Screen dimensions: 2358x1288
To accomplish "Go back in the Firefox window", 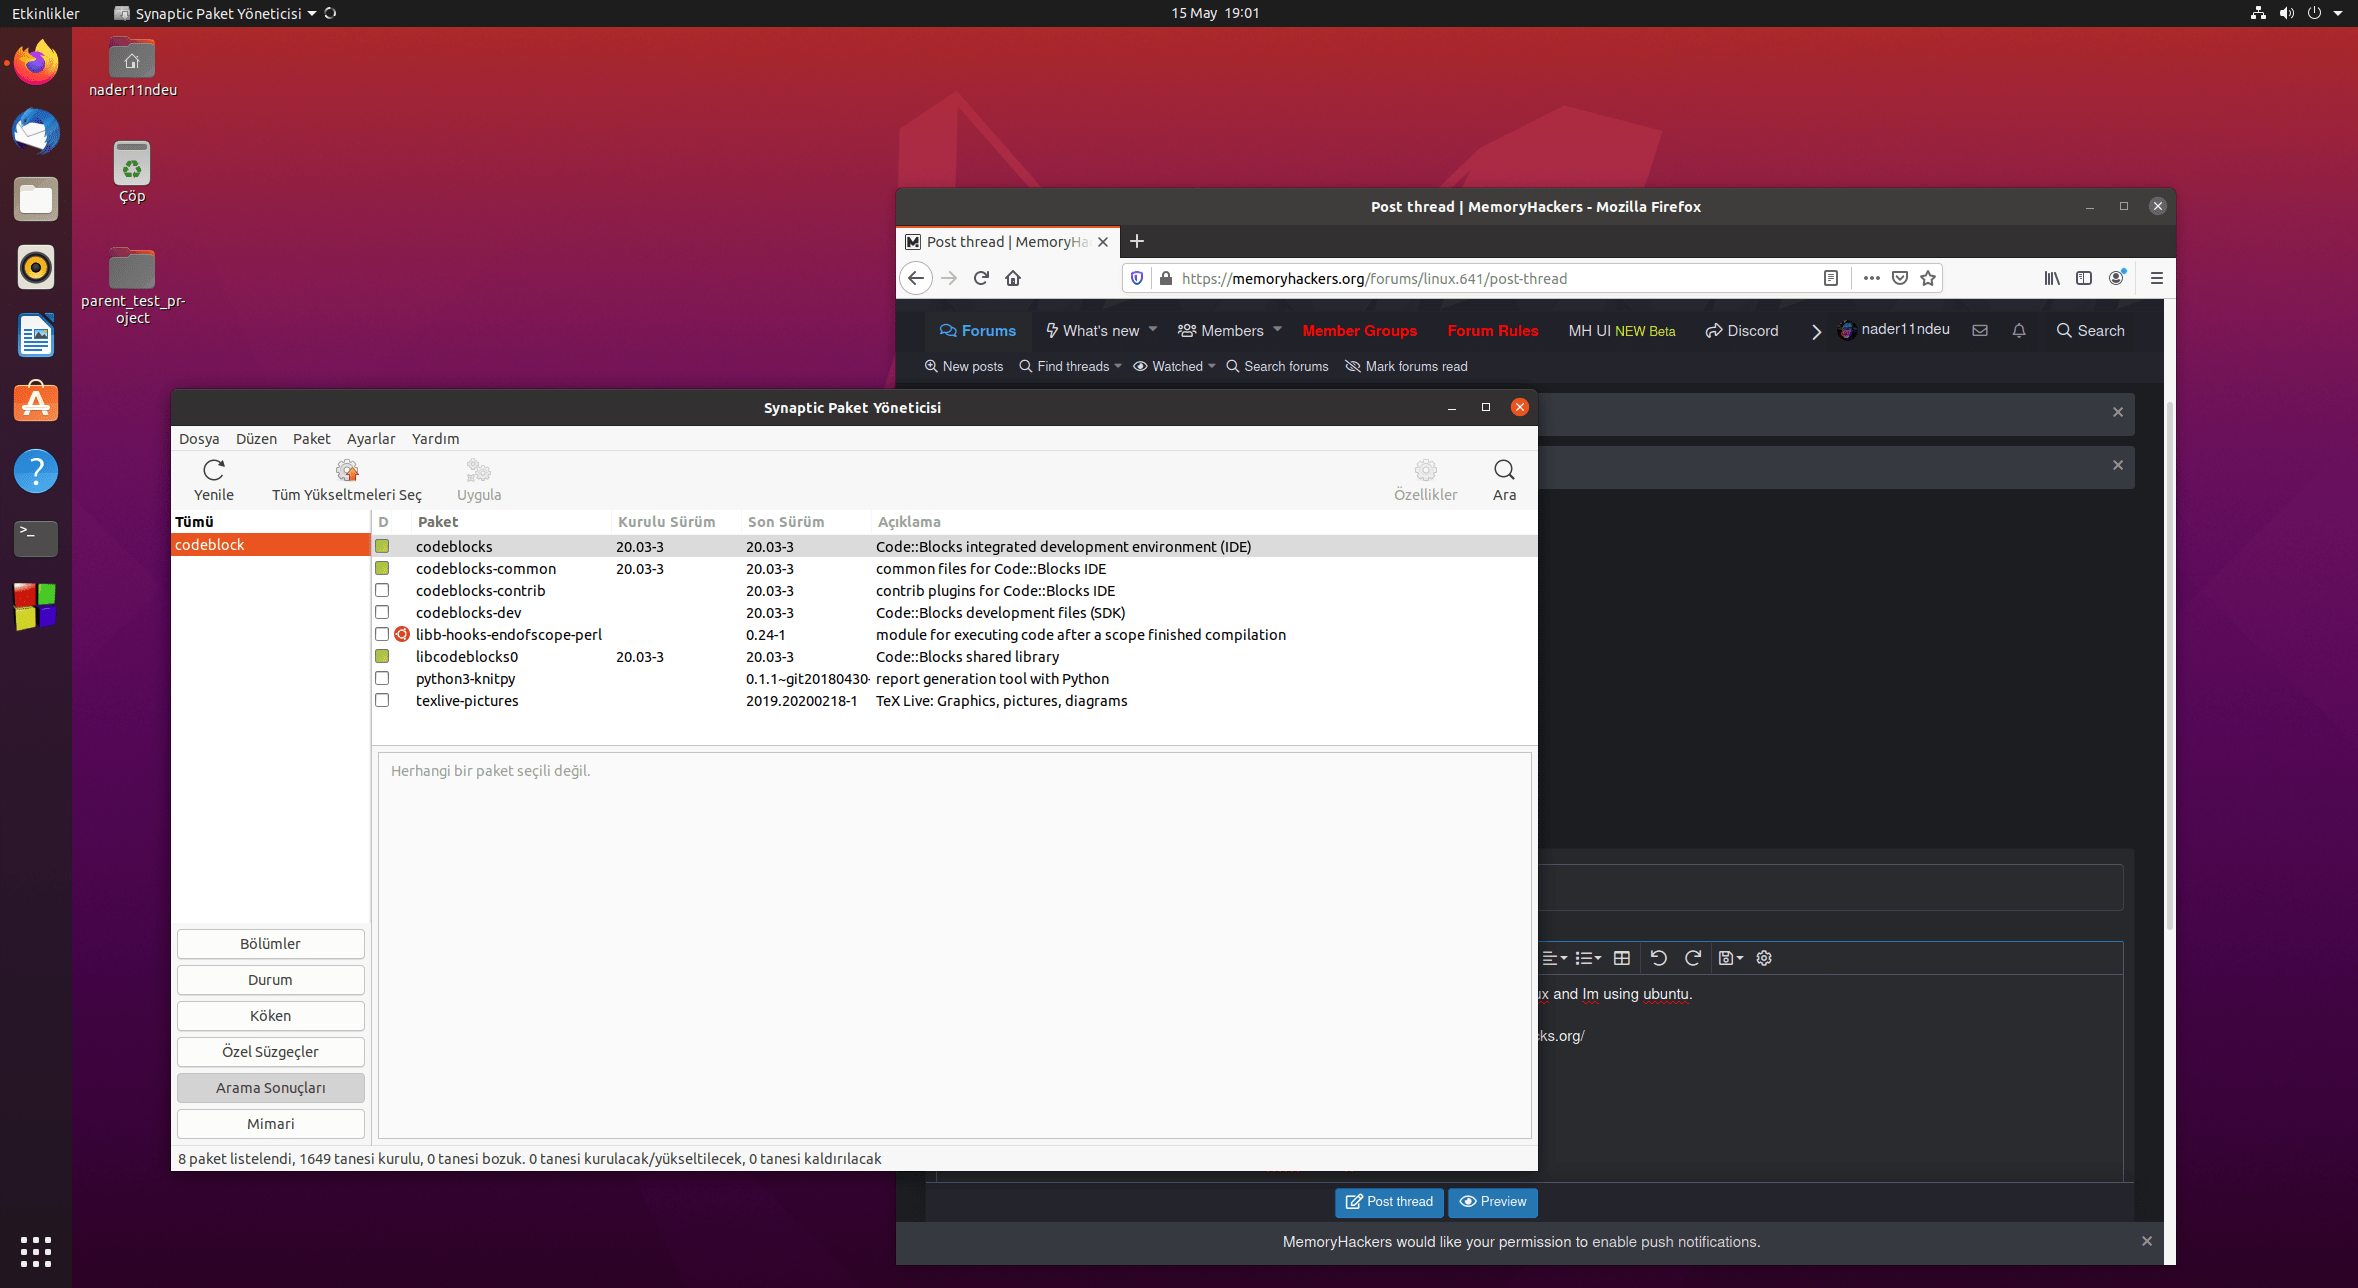I will click(x=916, y=278).
